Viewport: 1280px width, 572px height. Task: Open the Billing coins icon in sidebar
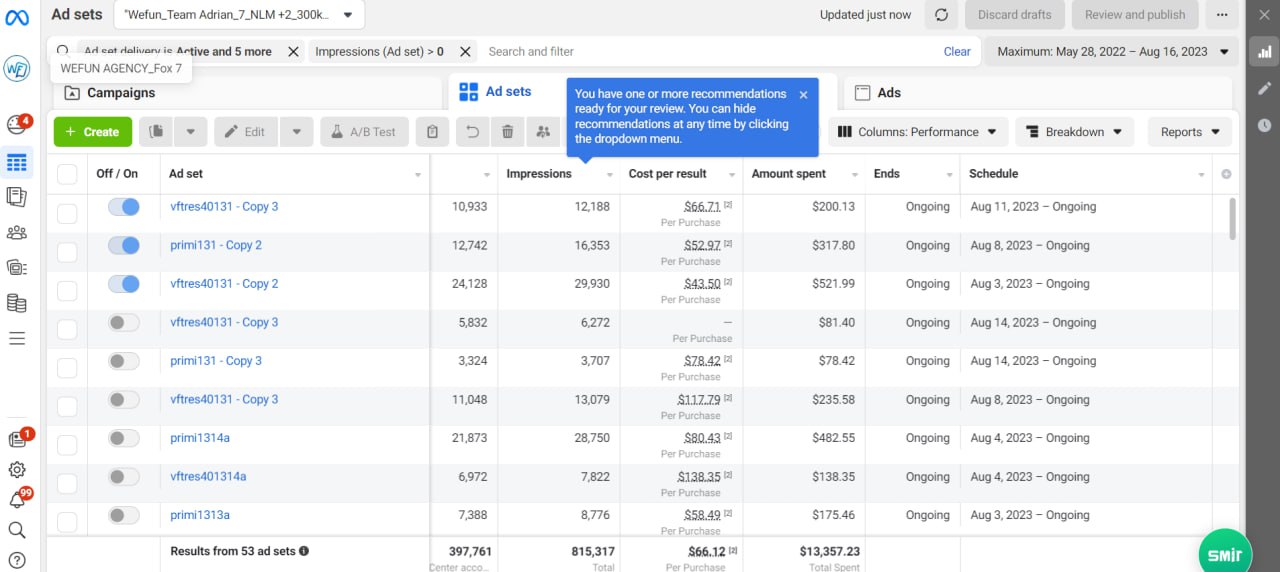point(17,303)
